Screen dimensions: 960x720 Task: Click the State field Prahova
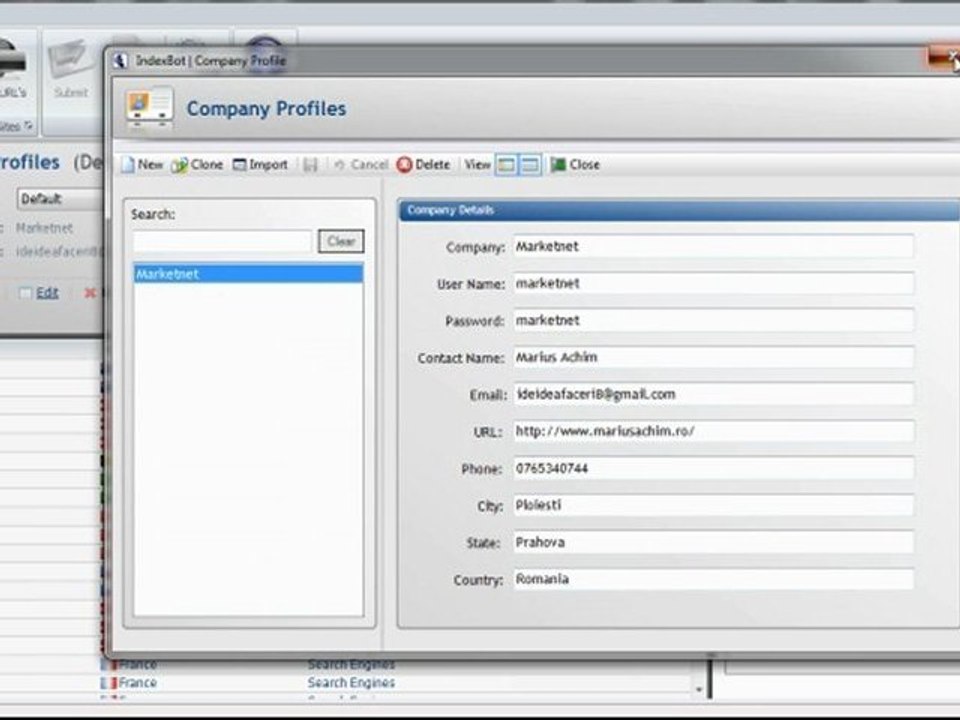pyautogui.click(x=713, y=542)
